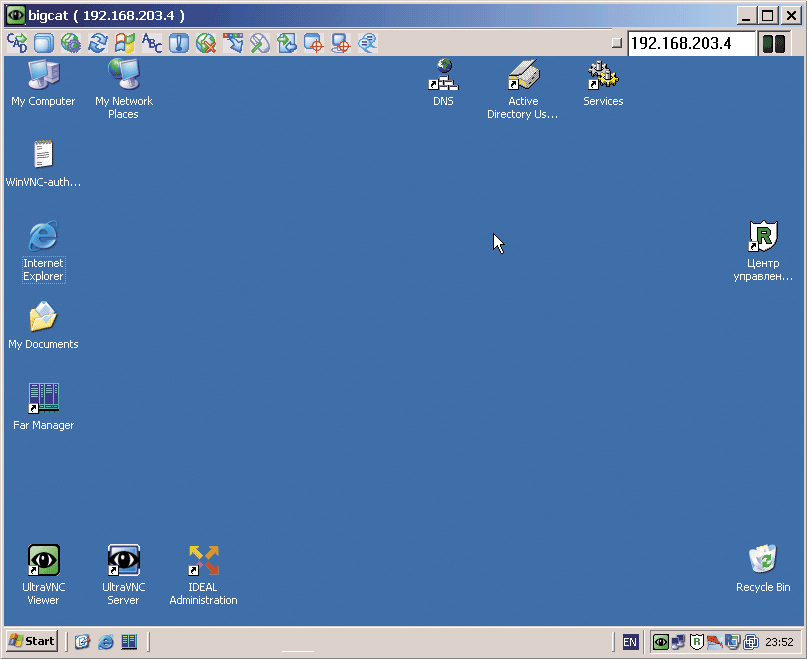The image size is (807, 659).
Task: Select Far Manager shortcut
Action: pyautogui.click(x=43, y=406)
